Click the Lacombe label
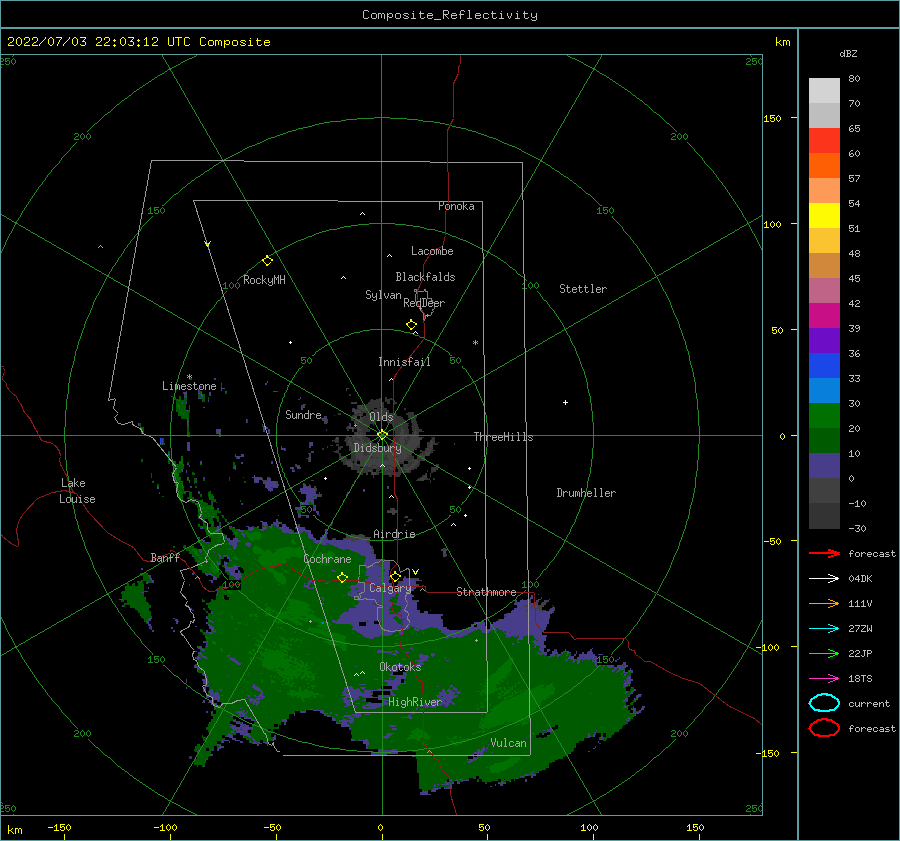This screenshot has width=900, height=841. 432,251
